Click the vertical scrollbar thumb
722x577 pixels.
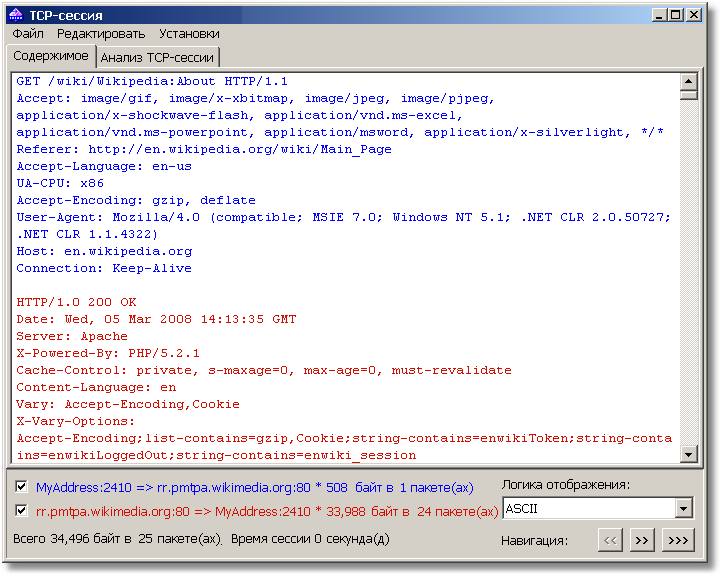click(x=688, y=95)
